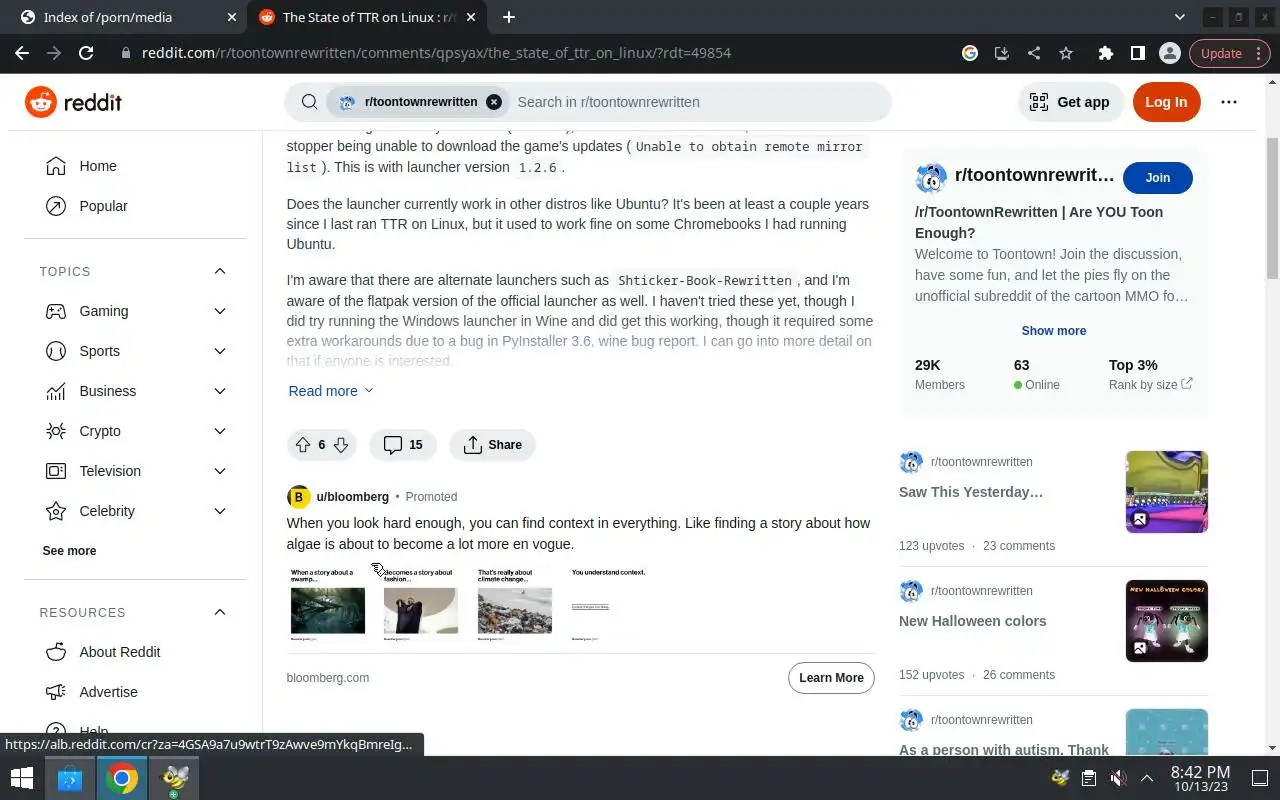Open the tab search dropdown arrow
Screen dimensions: 1280x800
tap(1180, 17)
